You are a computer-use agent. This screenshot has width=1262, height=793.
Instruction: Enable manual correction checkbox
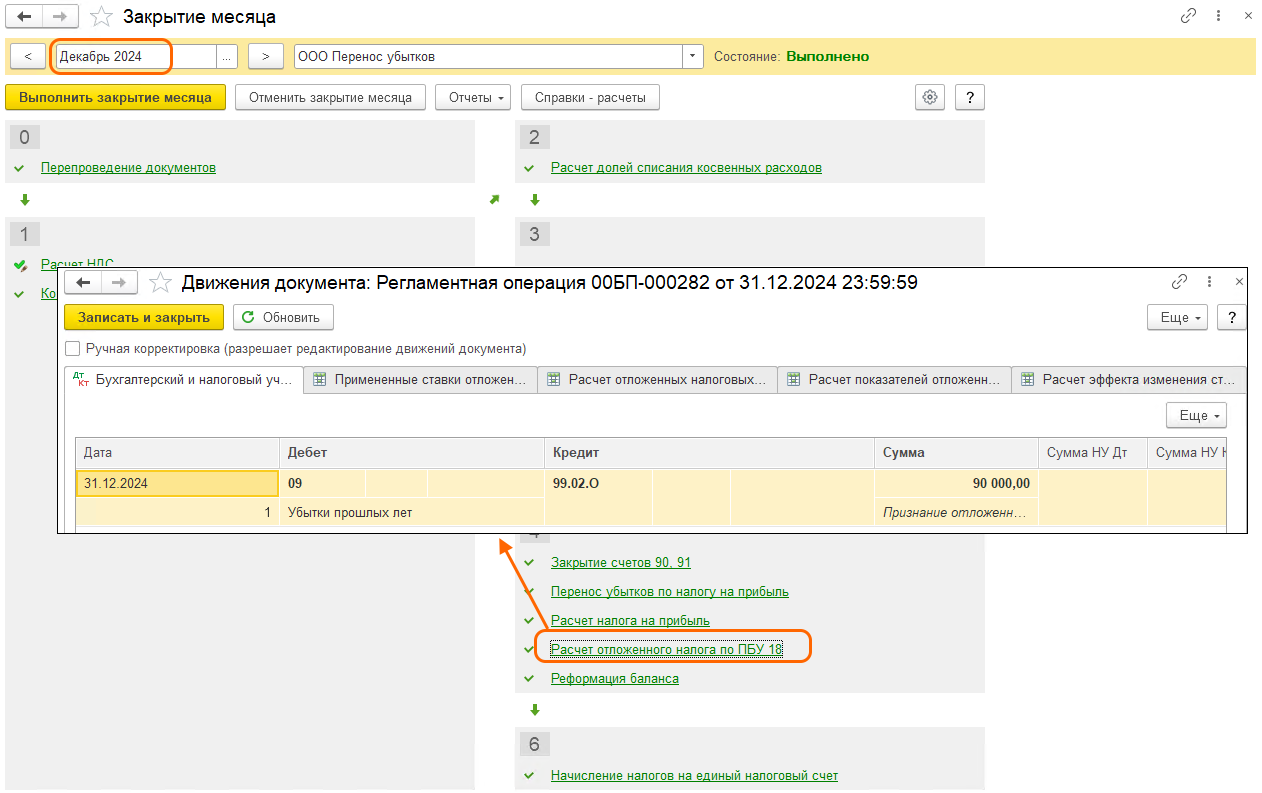pyautogui.click(x=72, y=349)
